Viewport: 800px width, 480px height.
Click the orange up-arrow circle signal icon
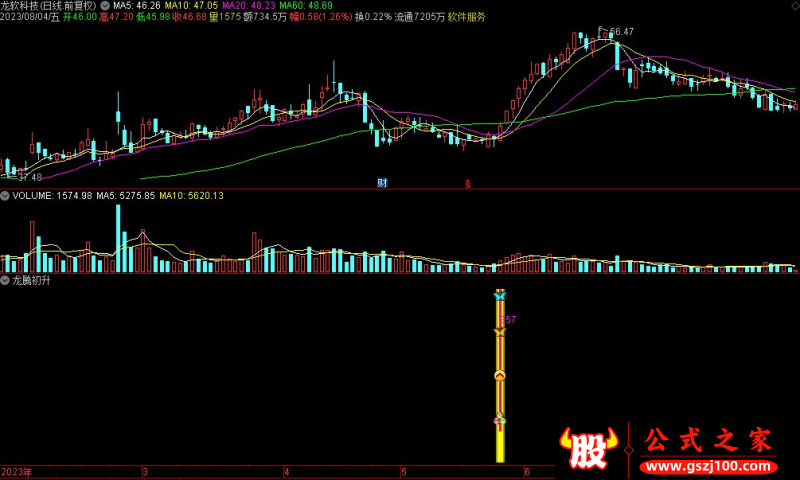click(500, 376)
